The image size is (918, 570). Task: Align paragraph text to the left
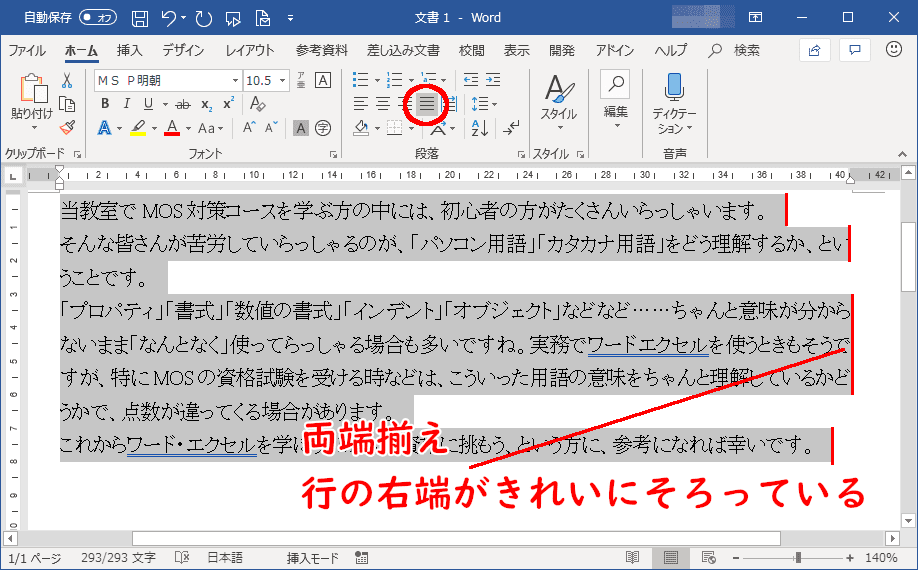(x=361, y=104)
